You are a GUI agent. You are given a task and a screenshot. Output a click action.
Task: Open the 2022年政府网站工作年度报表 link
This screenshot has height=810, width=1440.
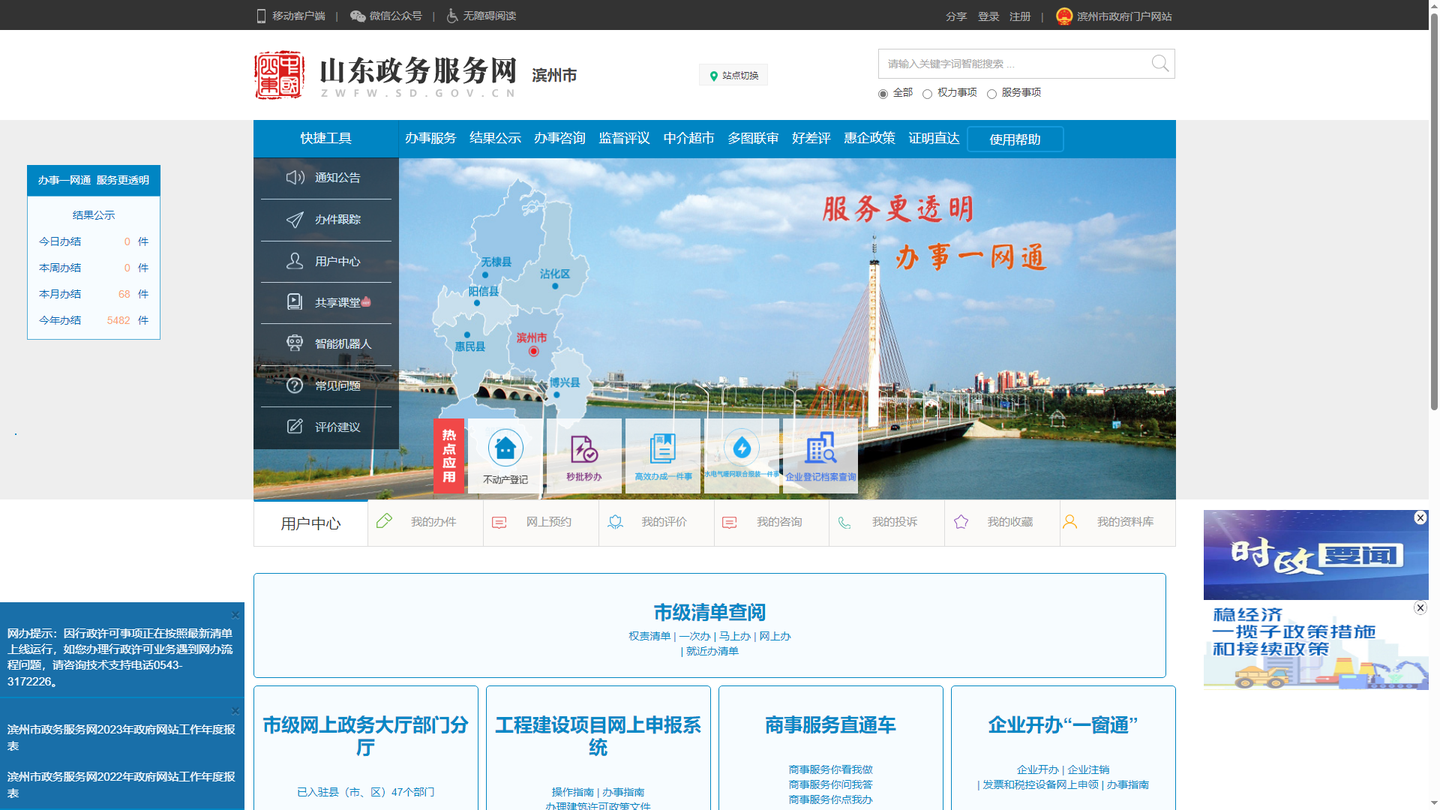[x=121, y=784]
